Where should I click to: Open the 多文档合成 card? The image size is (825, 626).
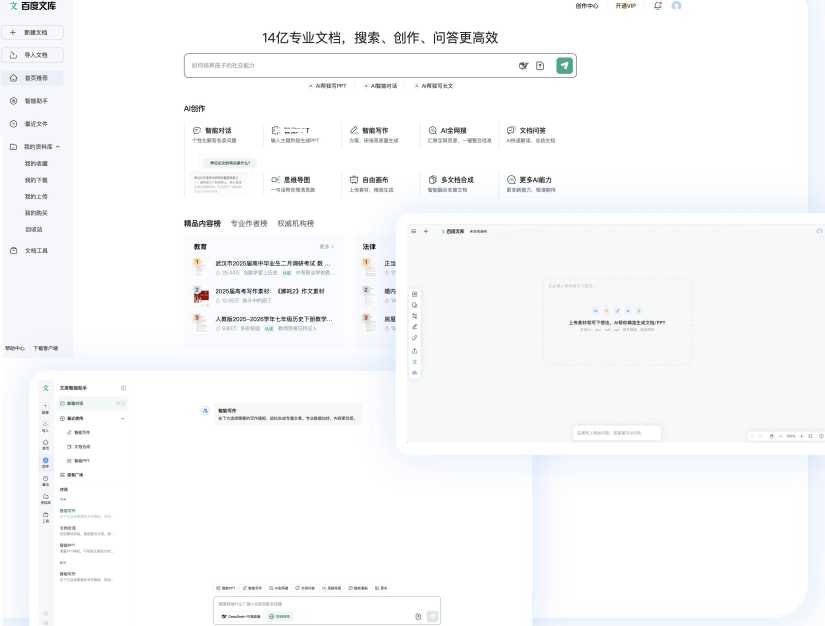459,184
